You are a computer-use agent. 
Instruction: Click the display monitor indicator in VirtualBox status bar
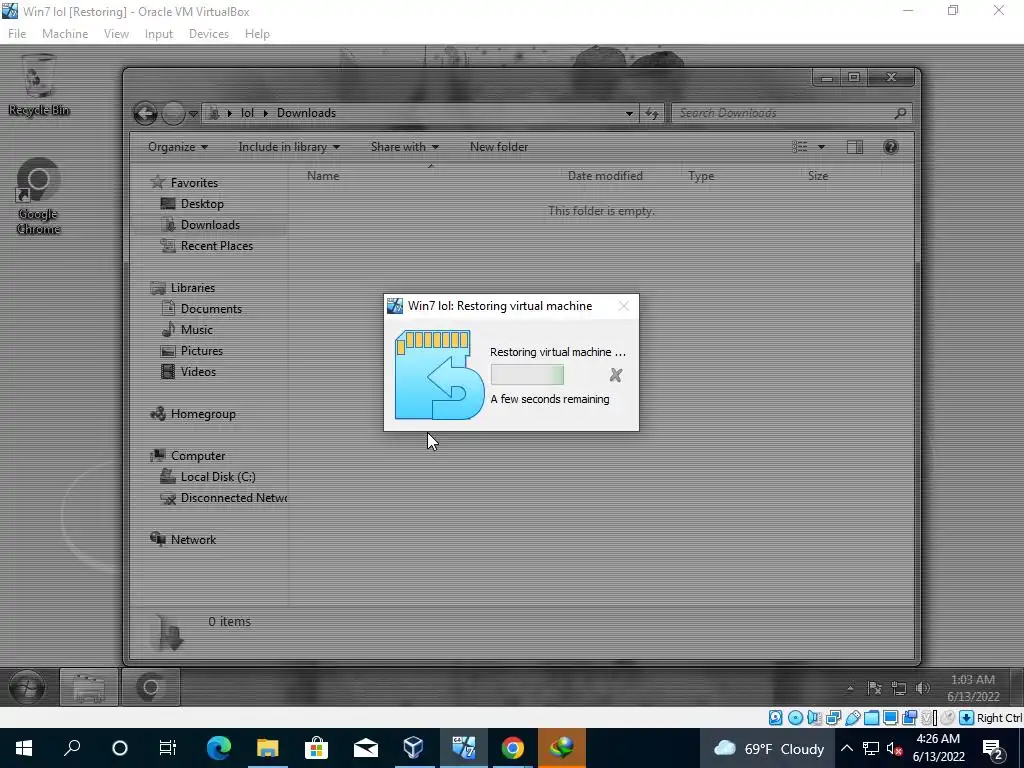tap(890, 718)
